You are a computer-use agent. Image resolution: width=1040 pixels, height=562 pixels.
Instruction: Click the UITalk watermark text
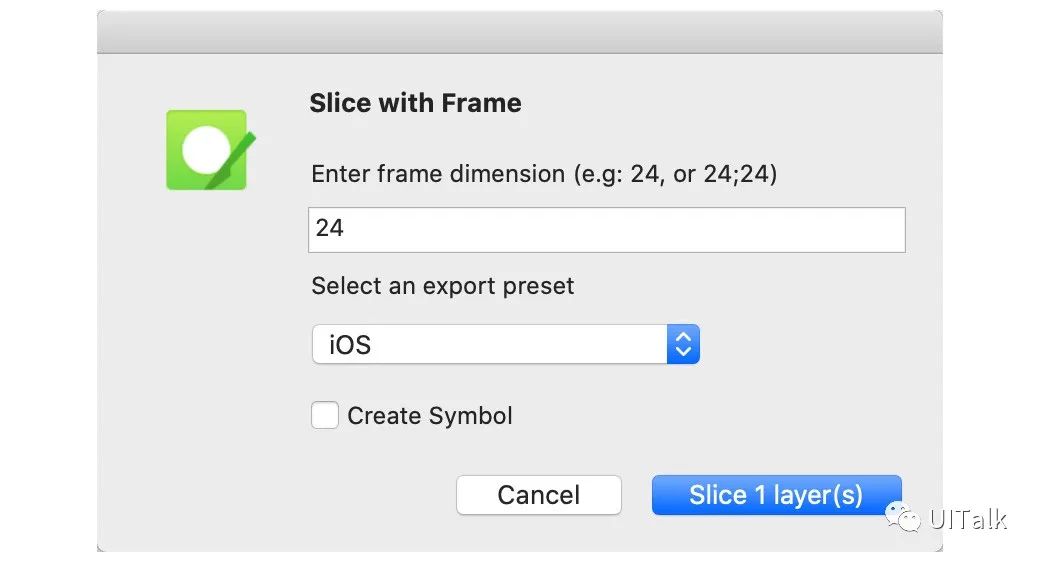pyautogui.click(x=968, y=519)
